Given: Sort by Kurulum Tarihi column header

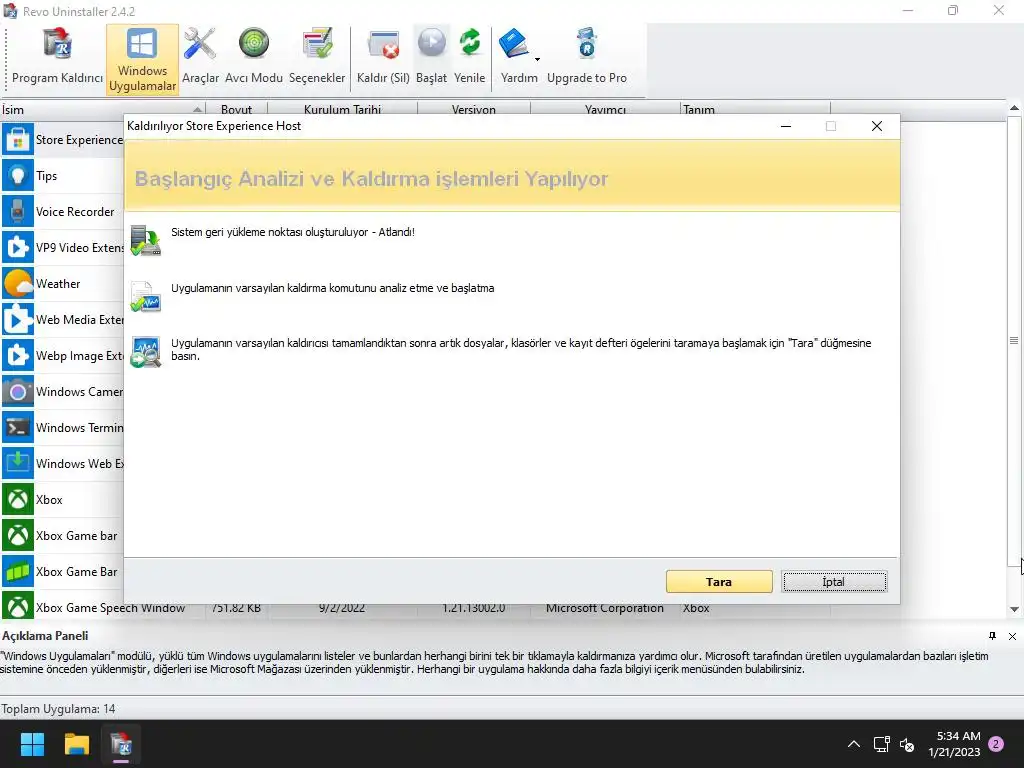Looking at the screenshot, I should [x=342, y=109].
